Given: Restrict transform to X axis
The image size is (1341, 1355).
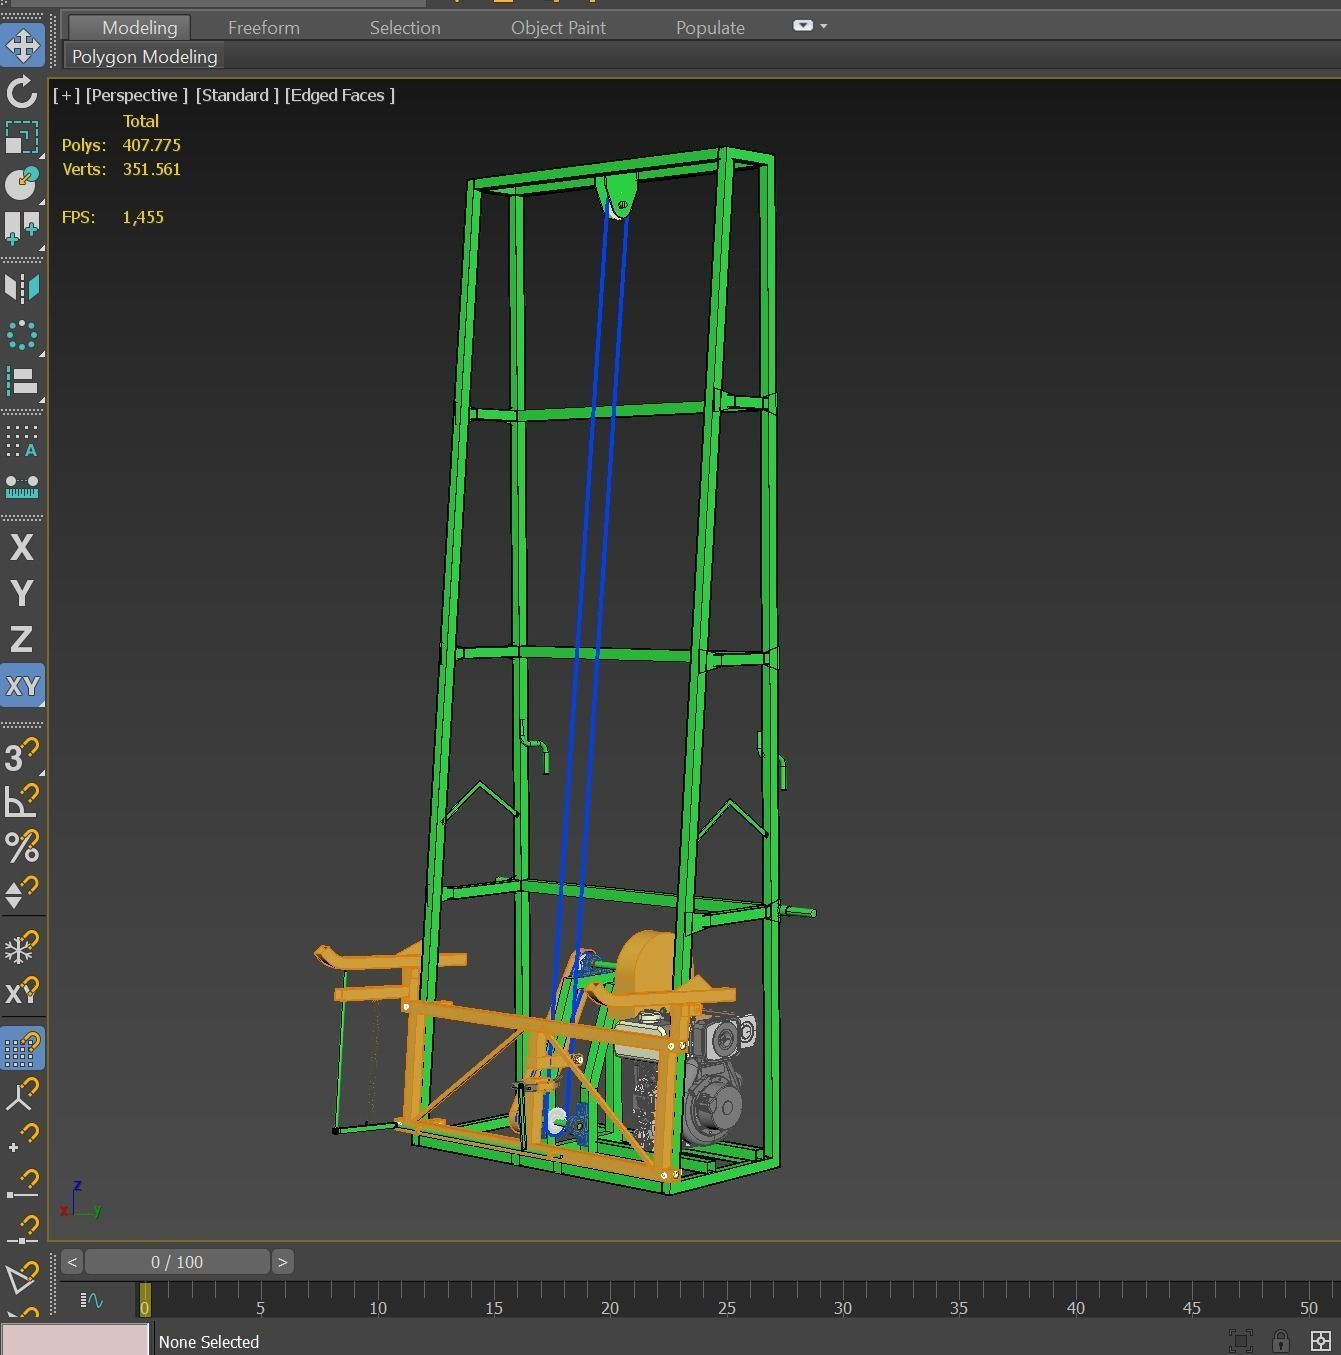Looking at the screenshot, I should point(22,547).
